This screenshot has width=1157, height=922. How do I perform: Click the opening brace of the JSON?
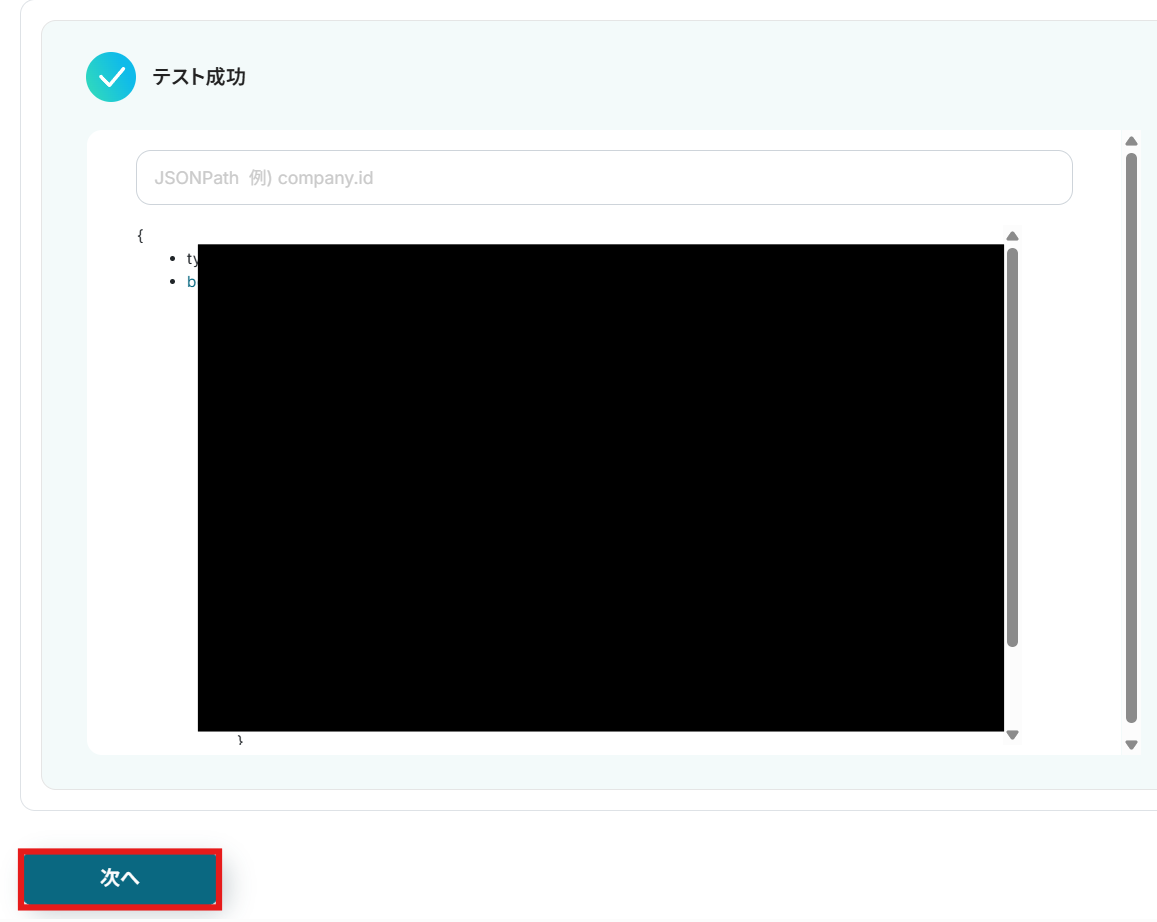point(140,235)
